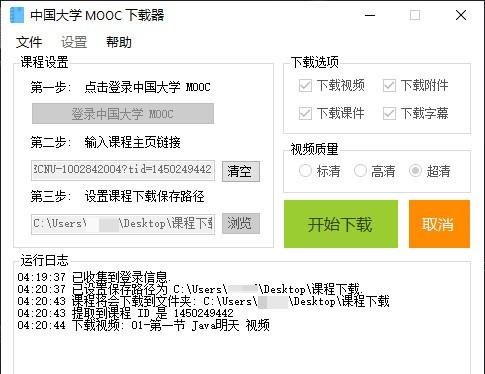Screen dimensions: 485x374
Task: Click the 第二步 输入课程主页链接 label
Action: click(105, 142)
